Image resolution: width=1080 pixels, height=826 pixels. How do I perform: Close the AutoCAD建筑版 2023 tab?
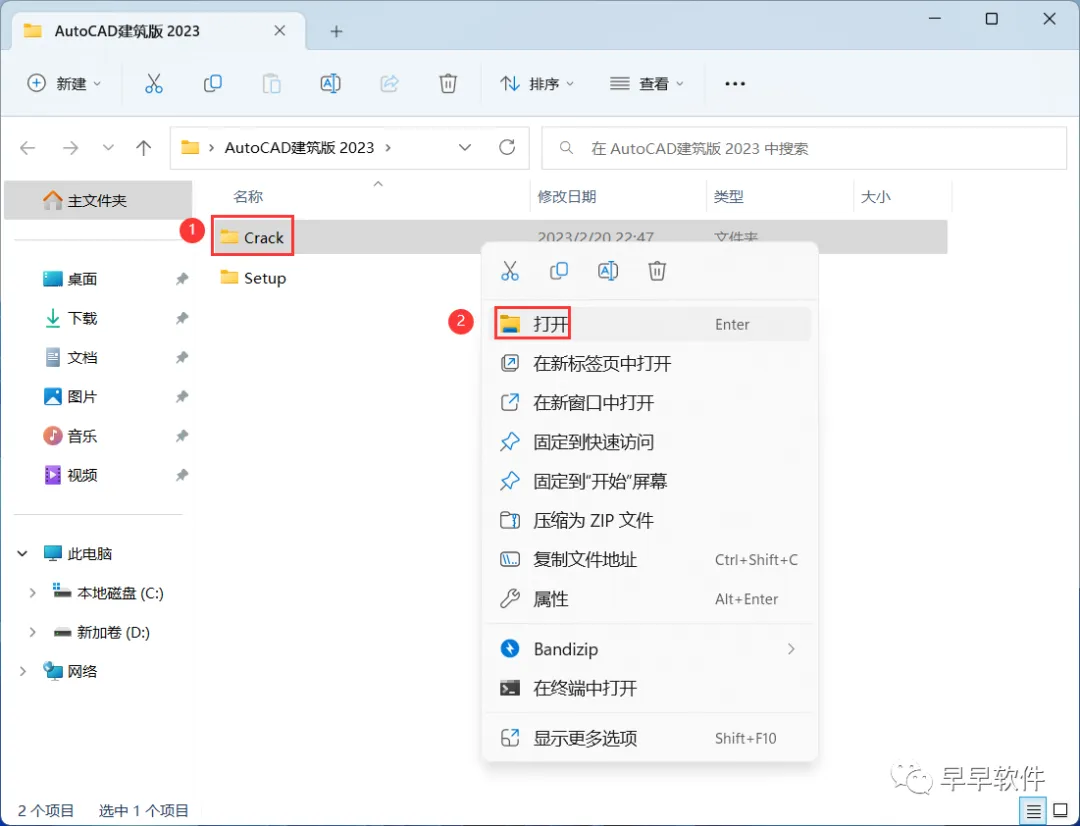click(x=280, y=30)
